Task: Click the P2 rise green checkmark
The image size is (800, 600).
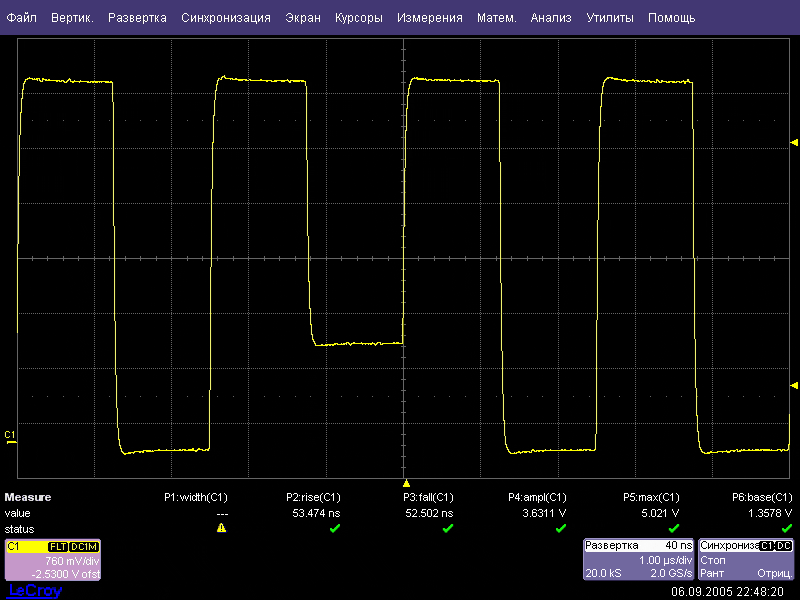Action: pos(334,528)
